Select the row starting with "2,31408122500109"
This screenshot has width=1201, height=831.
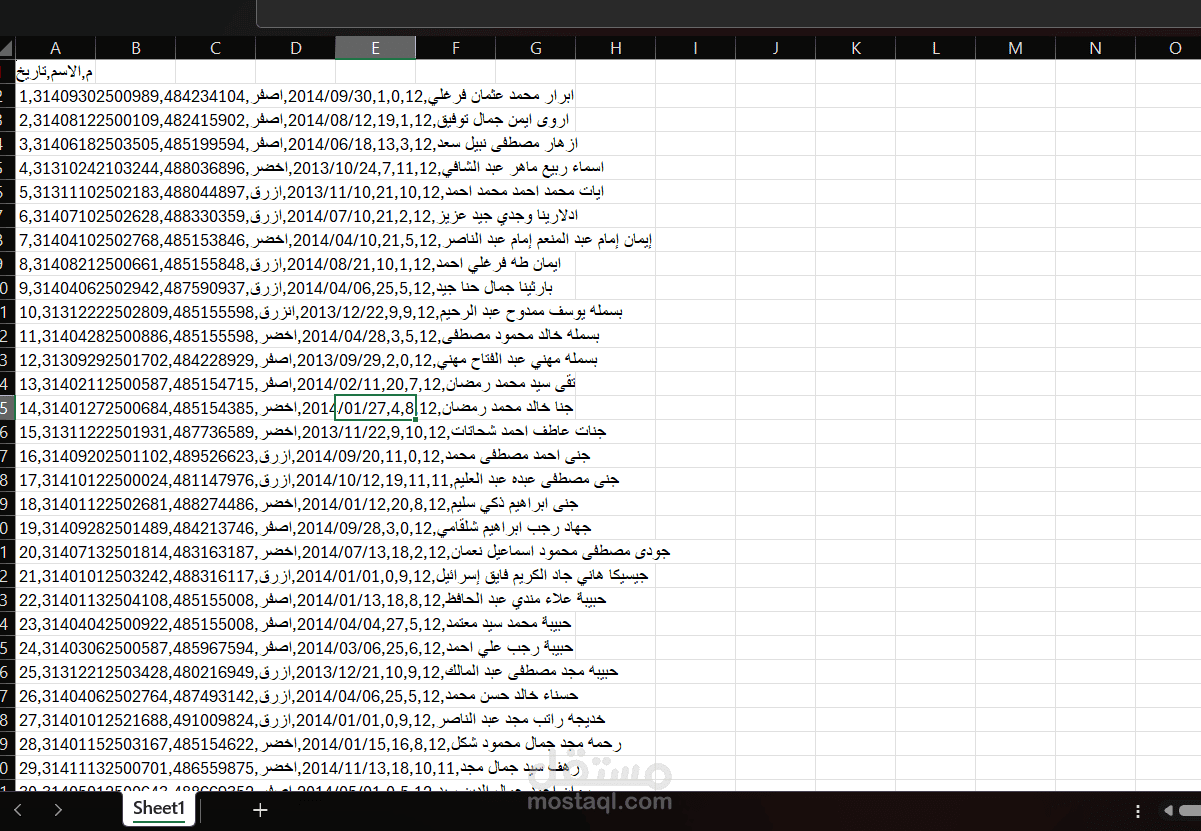click(294, 120)
